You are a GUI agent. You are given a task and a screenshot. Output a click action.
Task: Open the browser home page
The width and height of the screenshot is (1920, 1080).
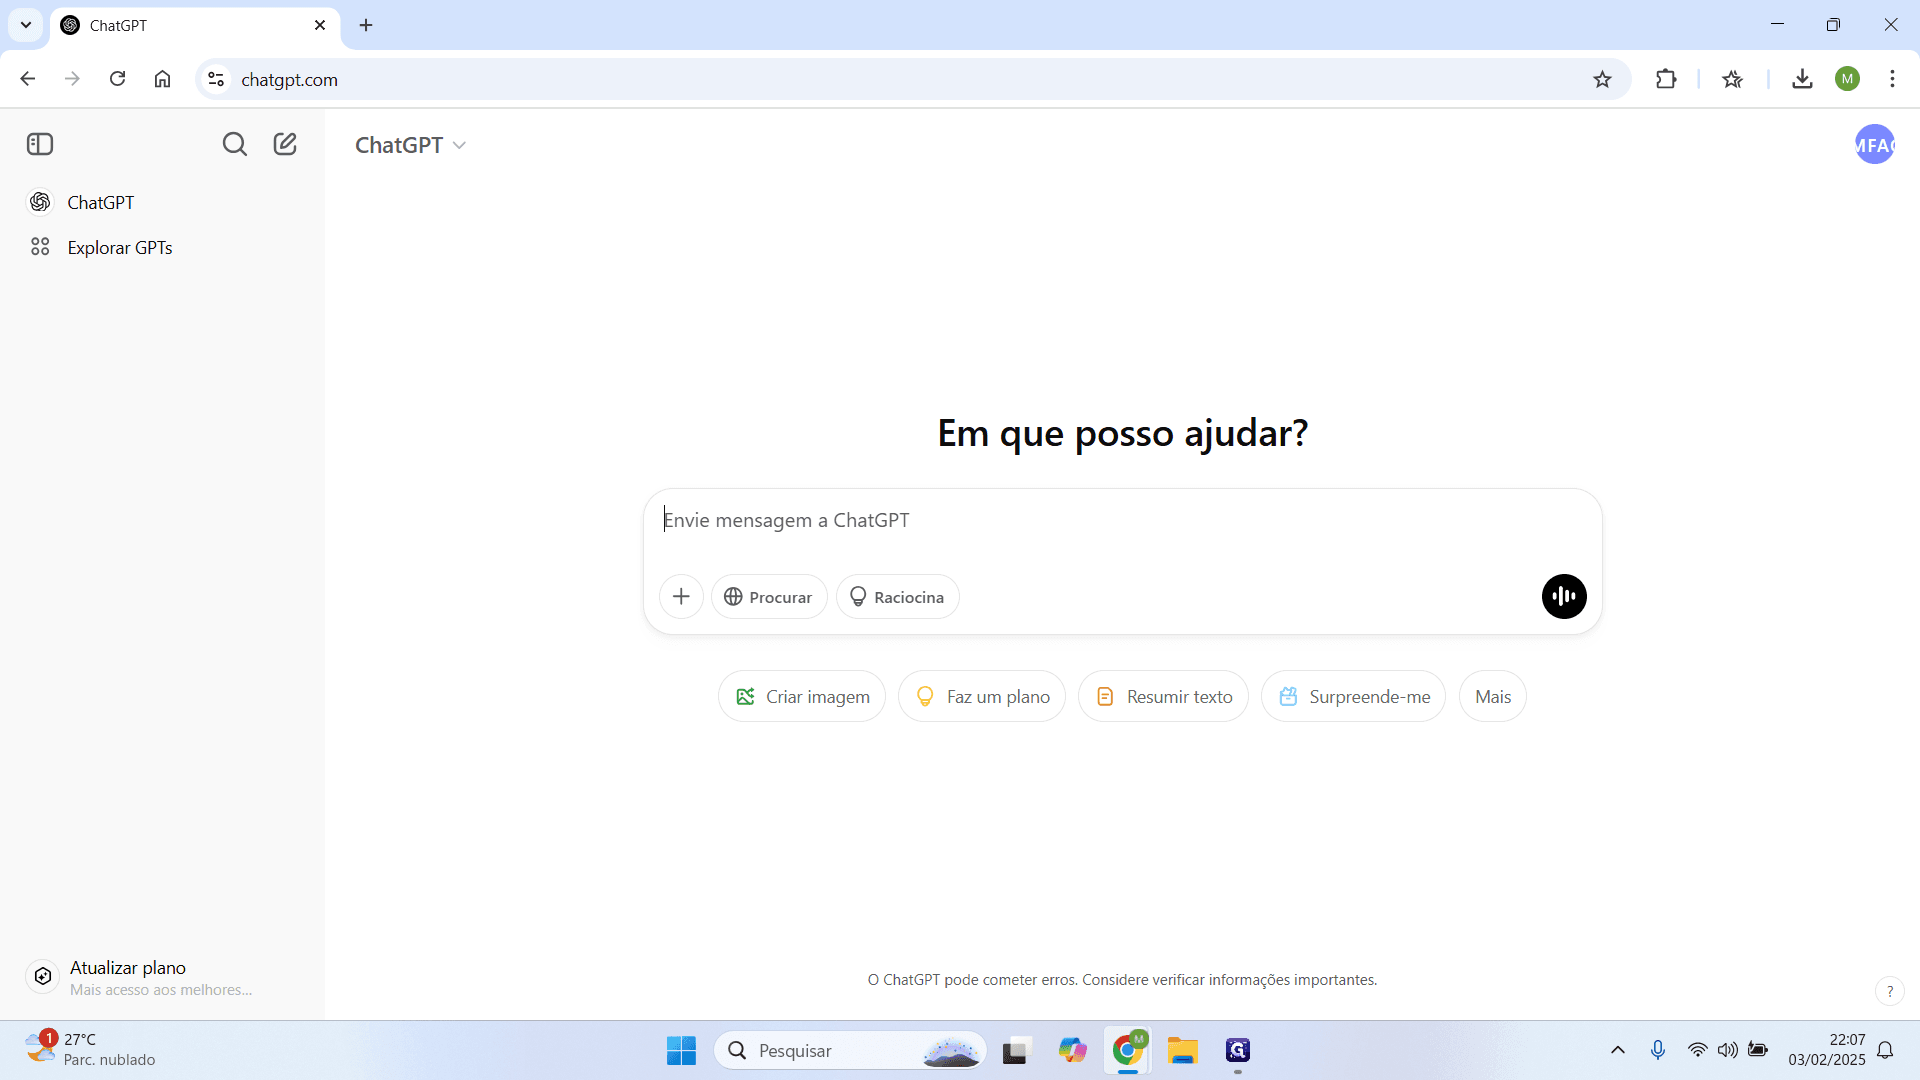[x=162, y=79]
